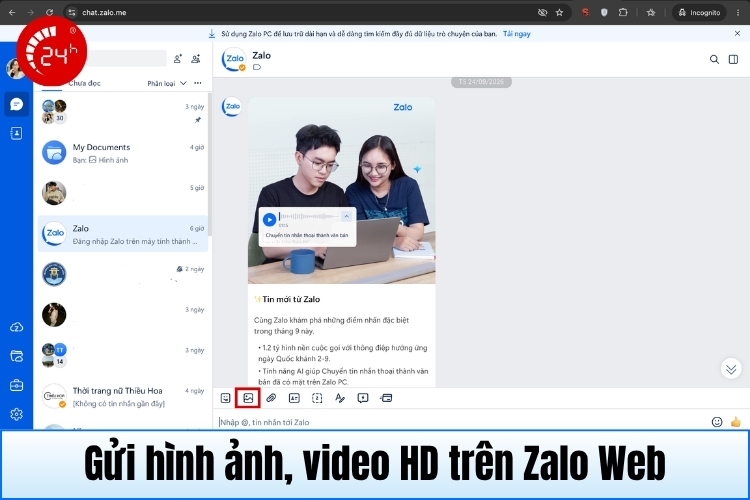Image resolution: width=750 pixels, height=500 pixels.
Task: Open the emoji picker in message box
Action: point(717,422)
